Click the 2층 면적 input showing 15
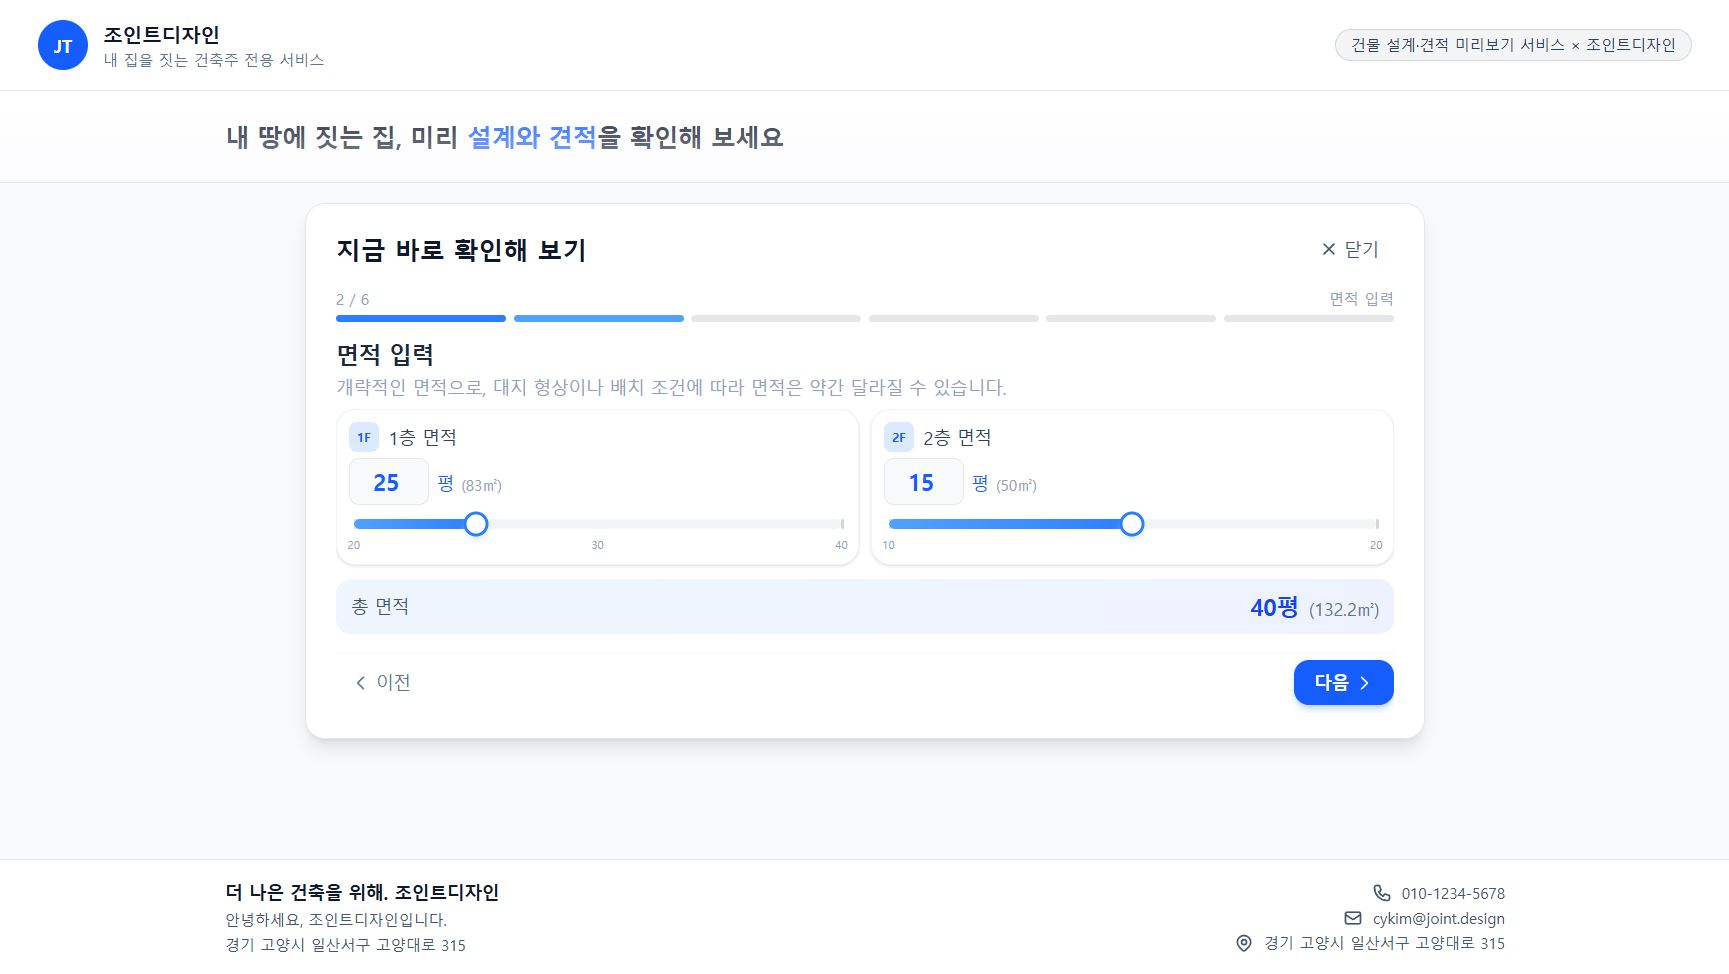This screenshot has height=974, width=1729. point(922,483)
